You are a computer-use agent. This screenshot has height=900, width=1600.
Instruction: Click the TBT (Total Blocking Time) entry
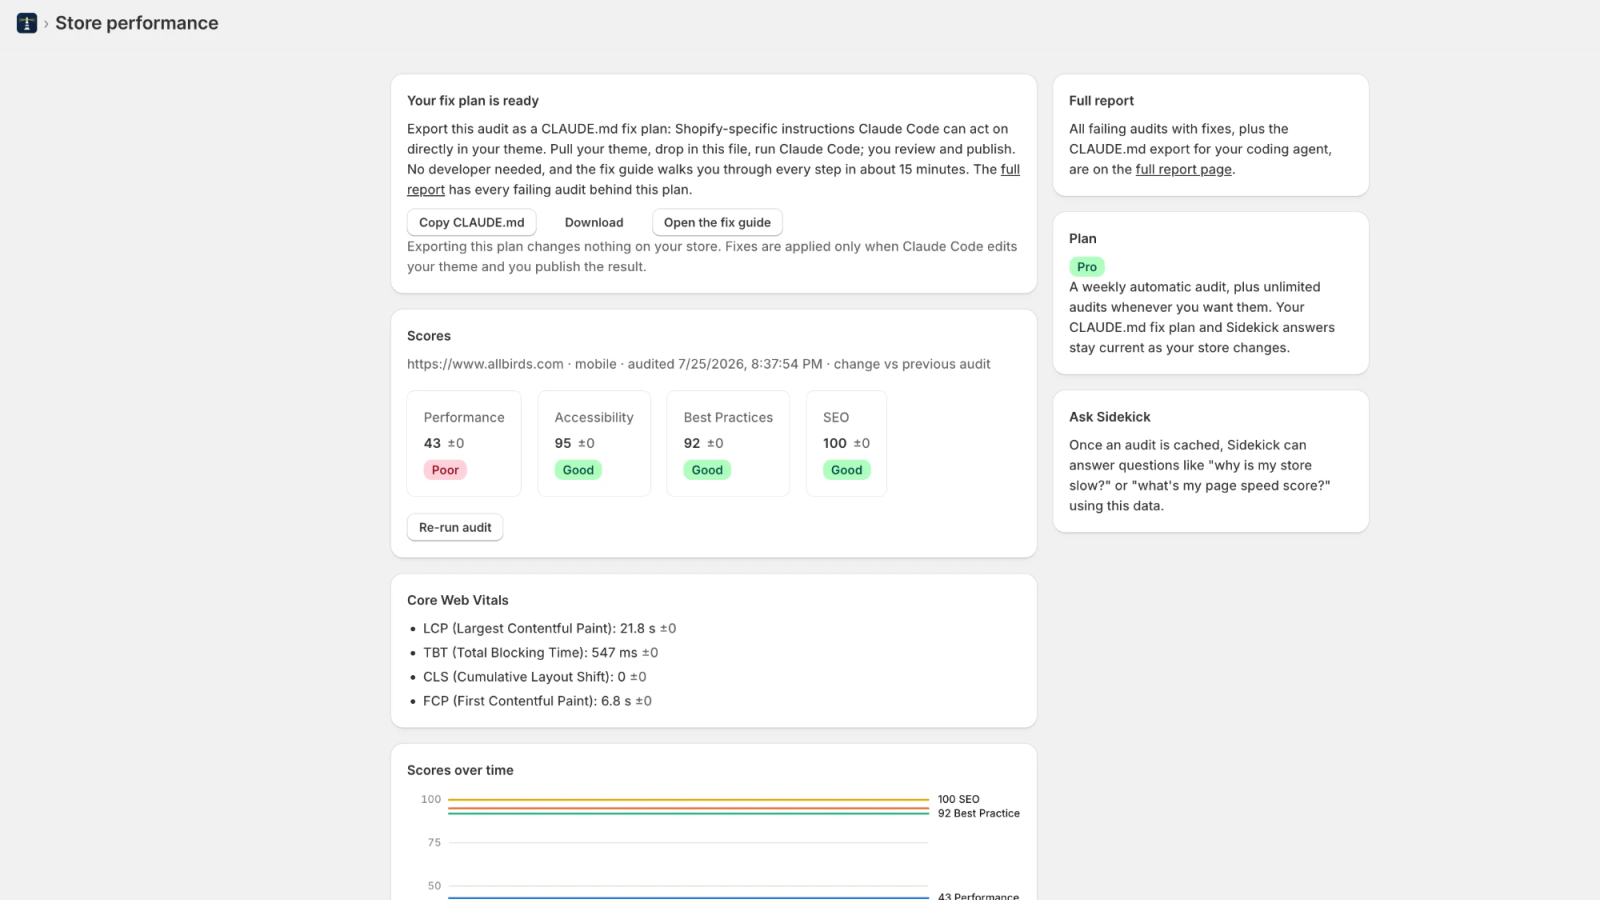coord(540,652)
